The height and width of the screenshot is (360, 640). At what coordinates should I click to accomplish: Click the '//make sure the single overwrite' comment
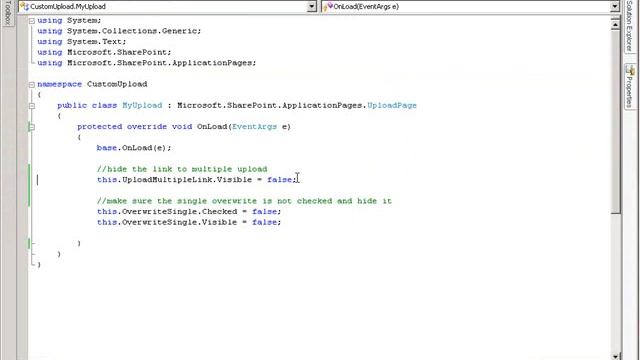pos(244,201)
